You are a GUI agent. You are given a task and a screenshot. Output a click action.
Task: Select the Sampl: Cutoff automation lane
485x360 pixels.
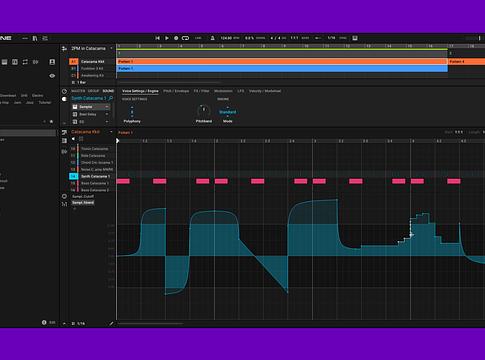[x=83, y=196]
